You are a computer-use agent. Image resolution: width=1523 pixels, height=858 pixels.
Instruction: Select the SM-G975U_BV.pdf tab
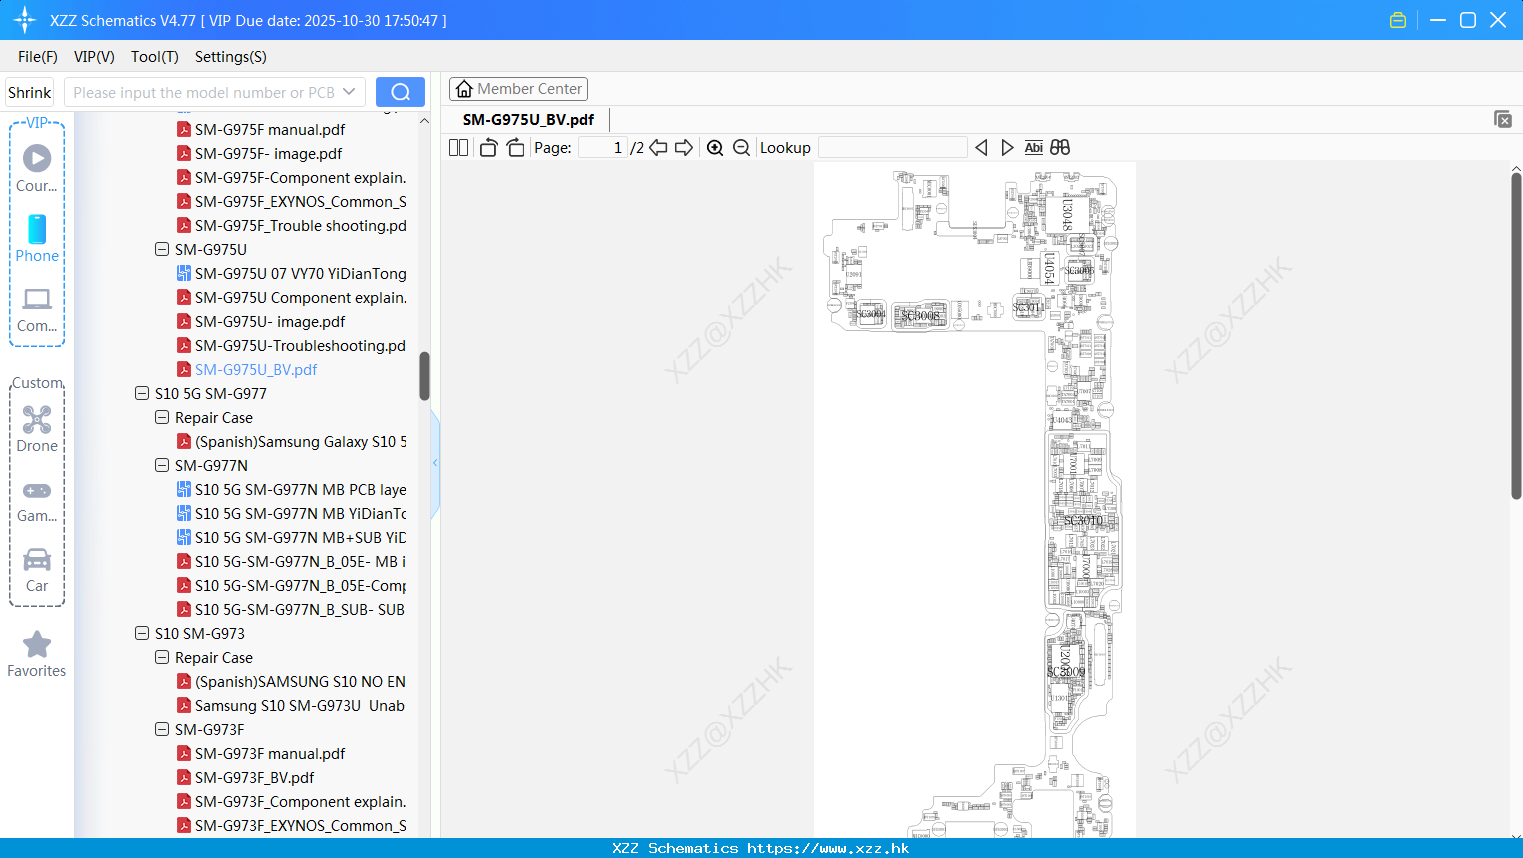(528, 119)
